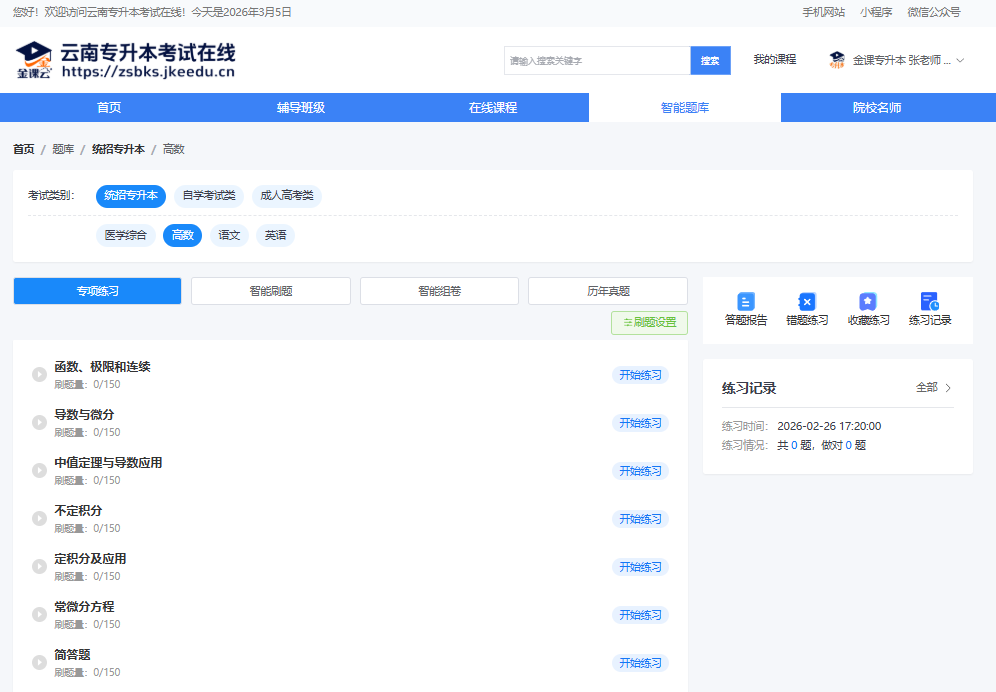
Task: Click play icon beside 常微分方程
Action: tap(39, 614)
